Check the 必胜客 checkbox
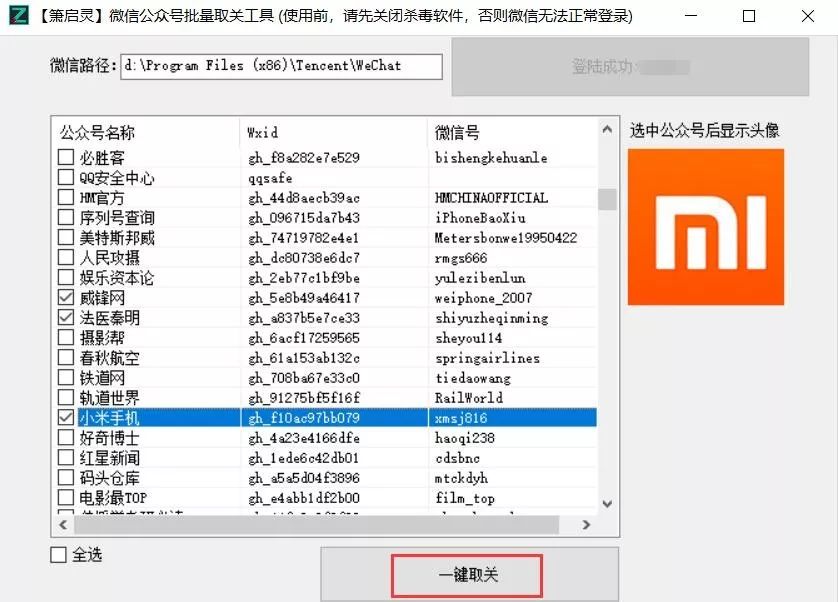Image resolution: width=838 pixels, height=602 pixels. point(66,157)
